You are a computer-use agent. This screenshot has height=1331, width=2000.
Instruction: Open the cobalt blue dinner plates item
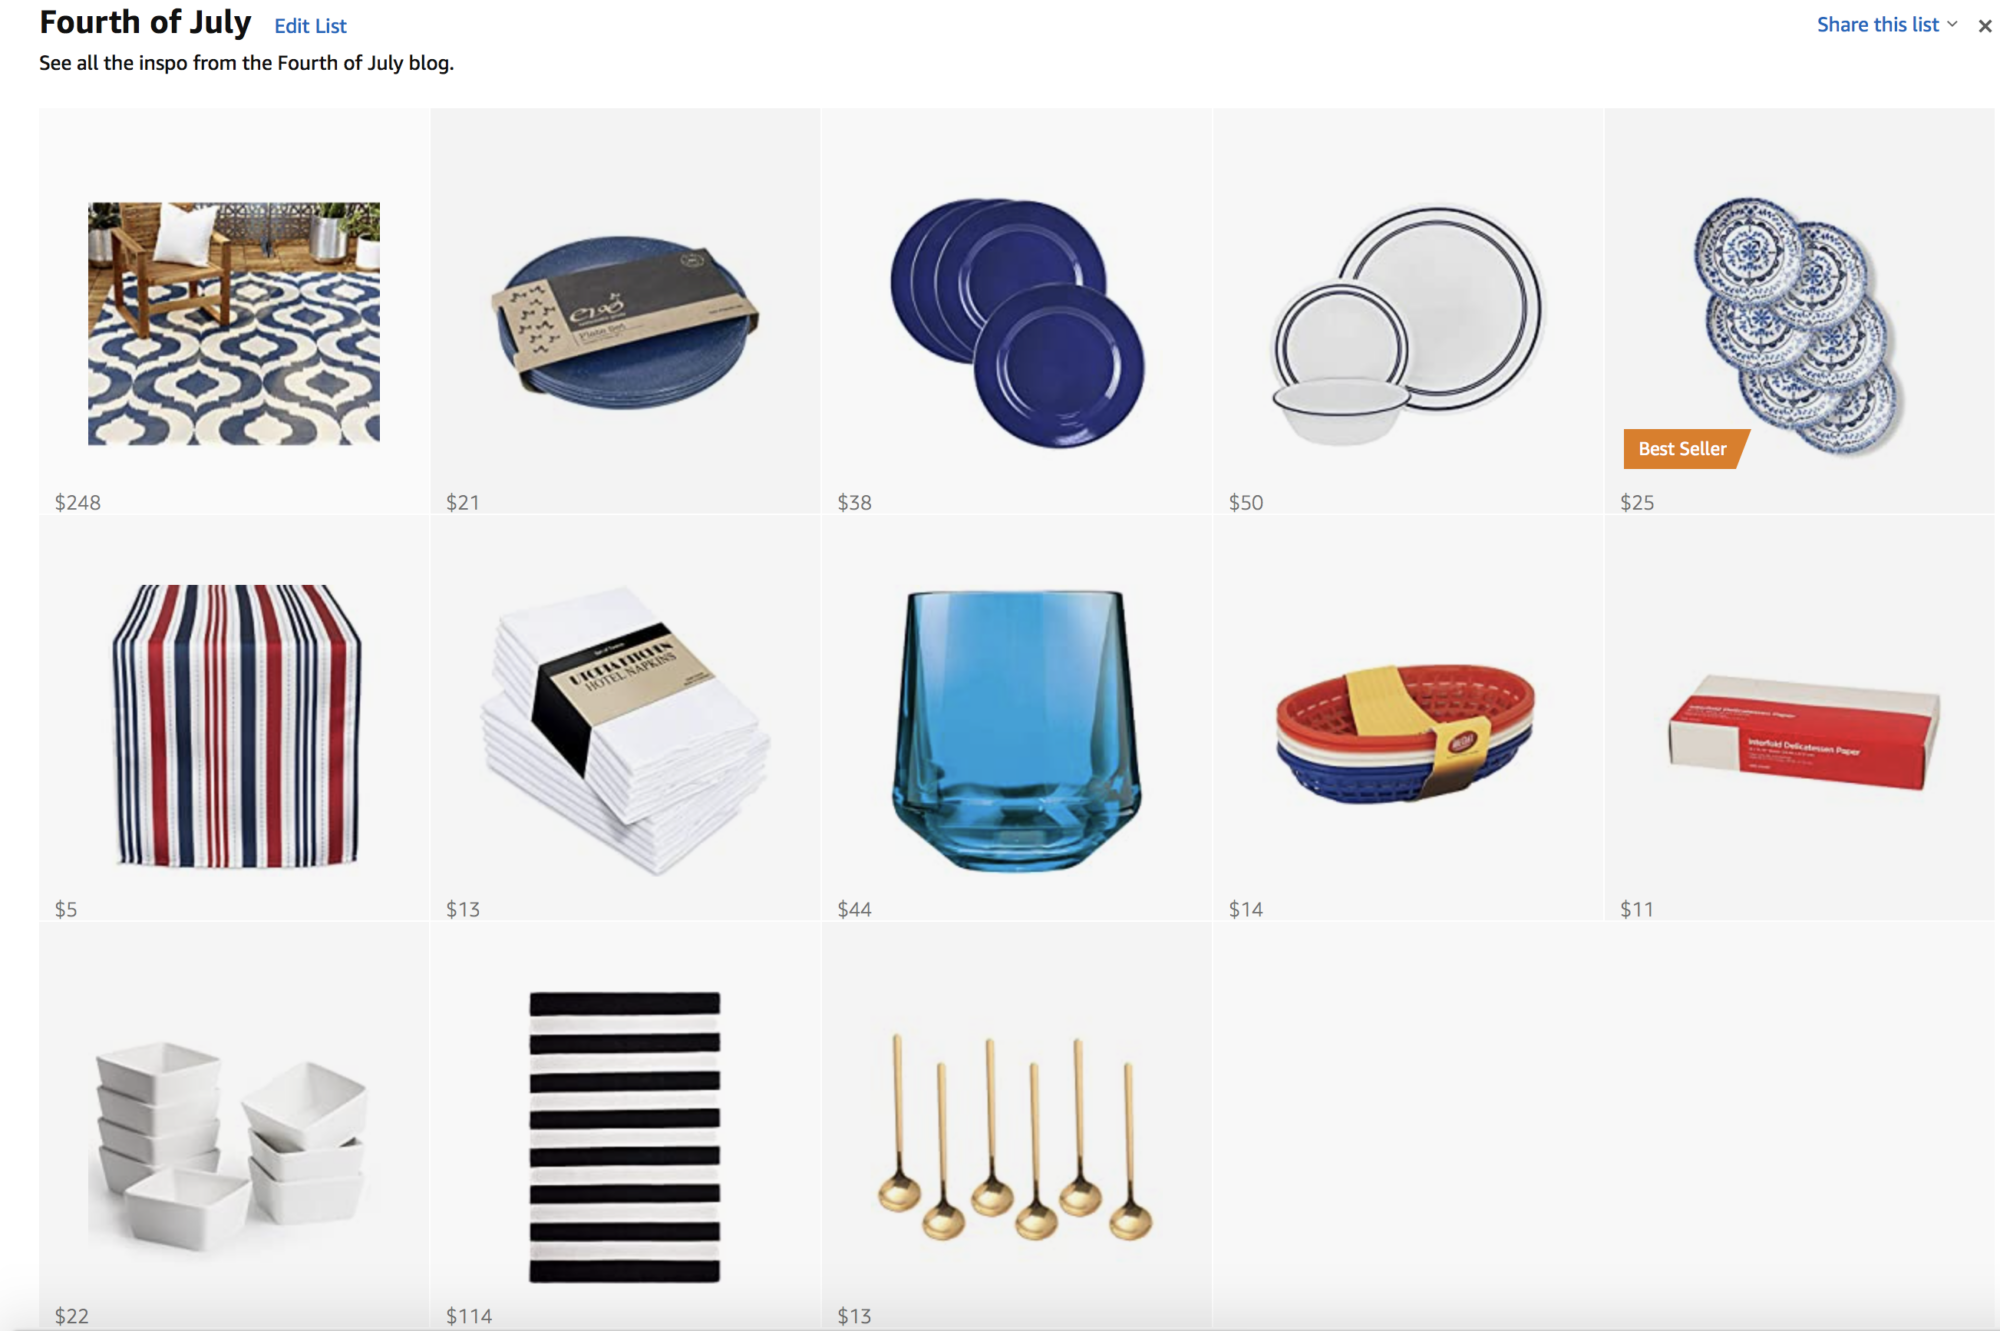pos(1017,322)
